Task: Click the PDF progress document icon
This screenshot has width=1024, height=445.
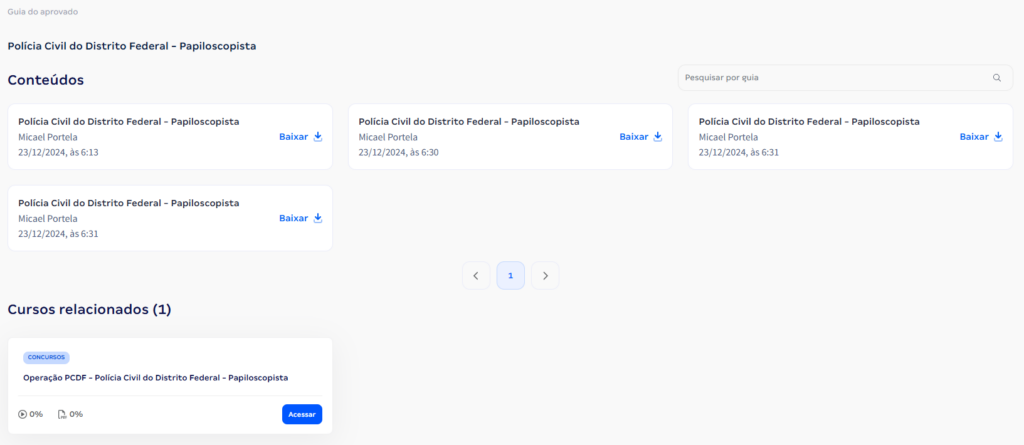Action: click(62, 414)
